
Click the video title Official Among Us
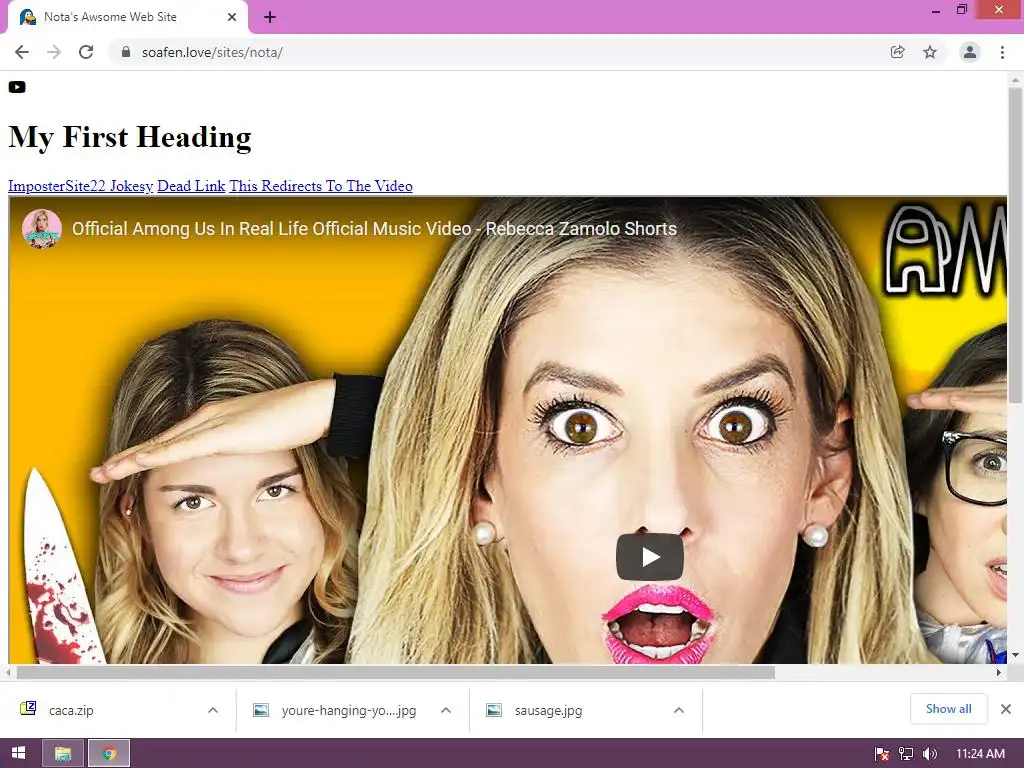point(374,229)
